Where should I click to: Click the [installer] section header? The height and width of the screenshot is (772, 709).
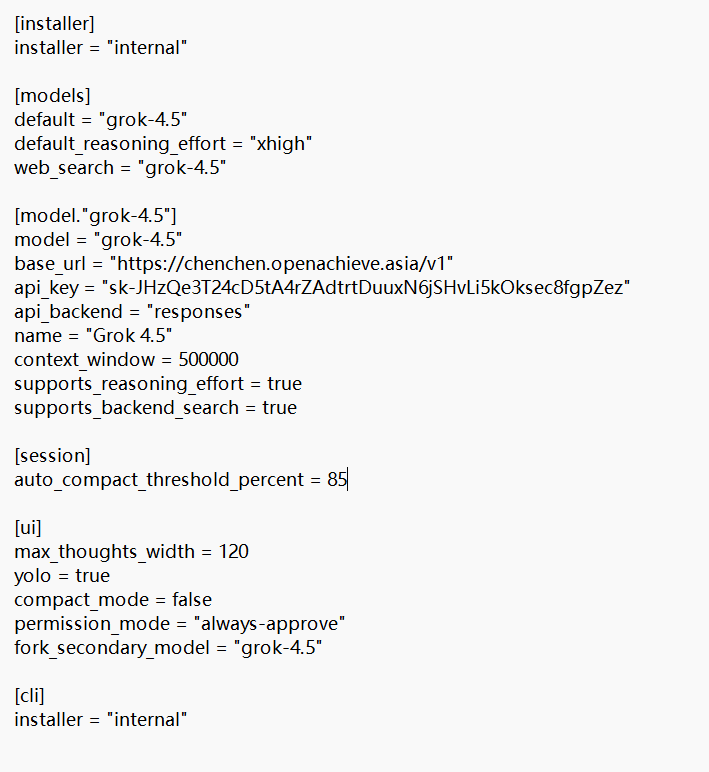tap(54, 24)
